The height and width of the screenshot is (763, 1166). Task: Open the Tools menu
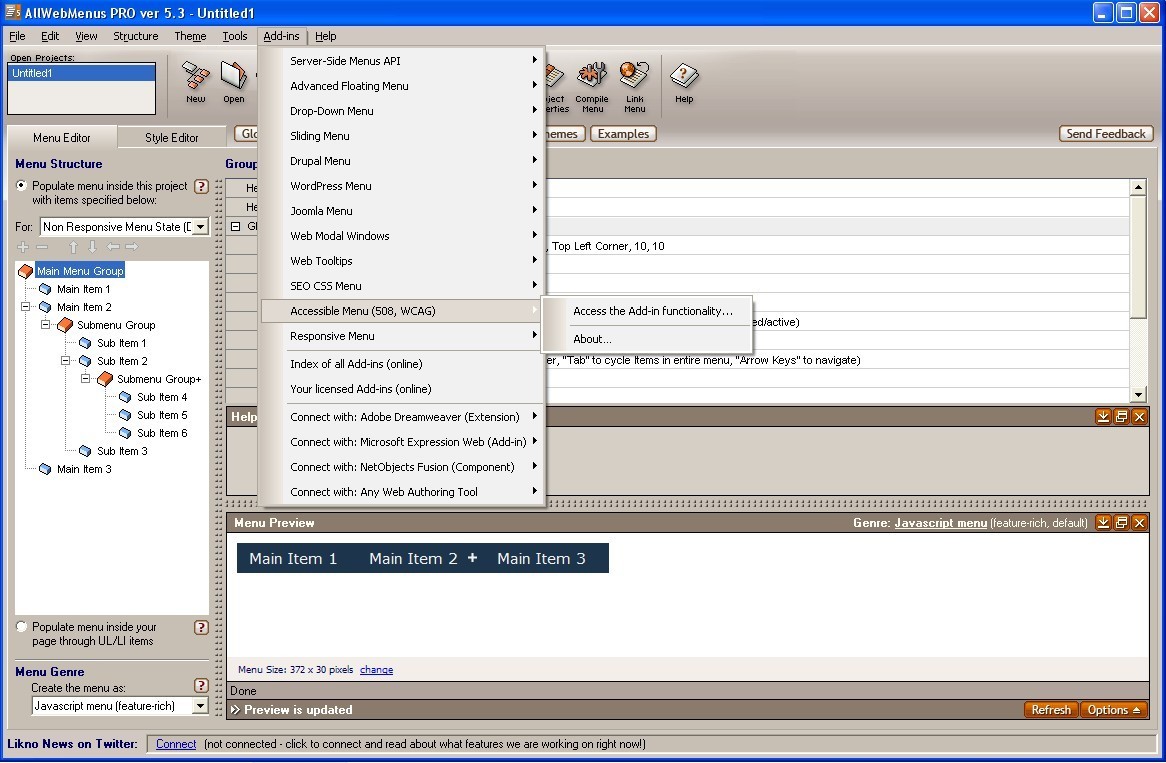(234, 36)
